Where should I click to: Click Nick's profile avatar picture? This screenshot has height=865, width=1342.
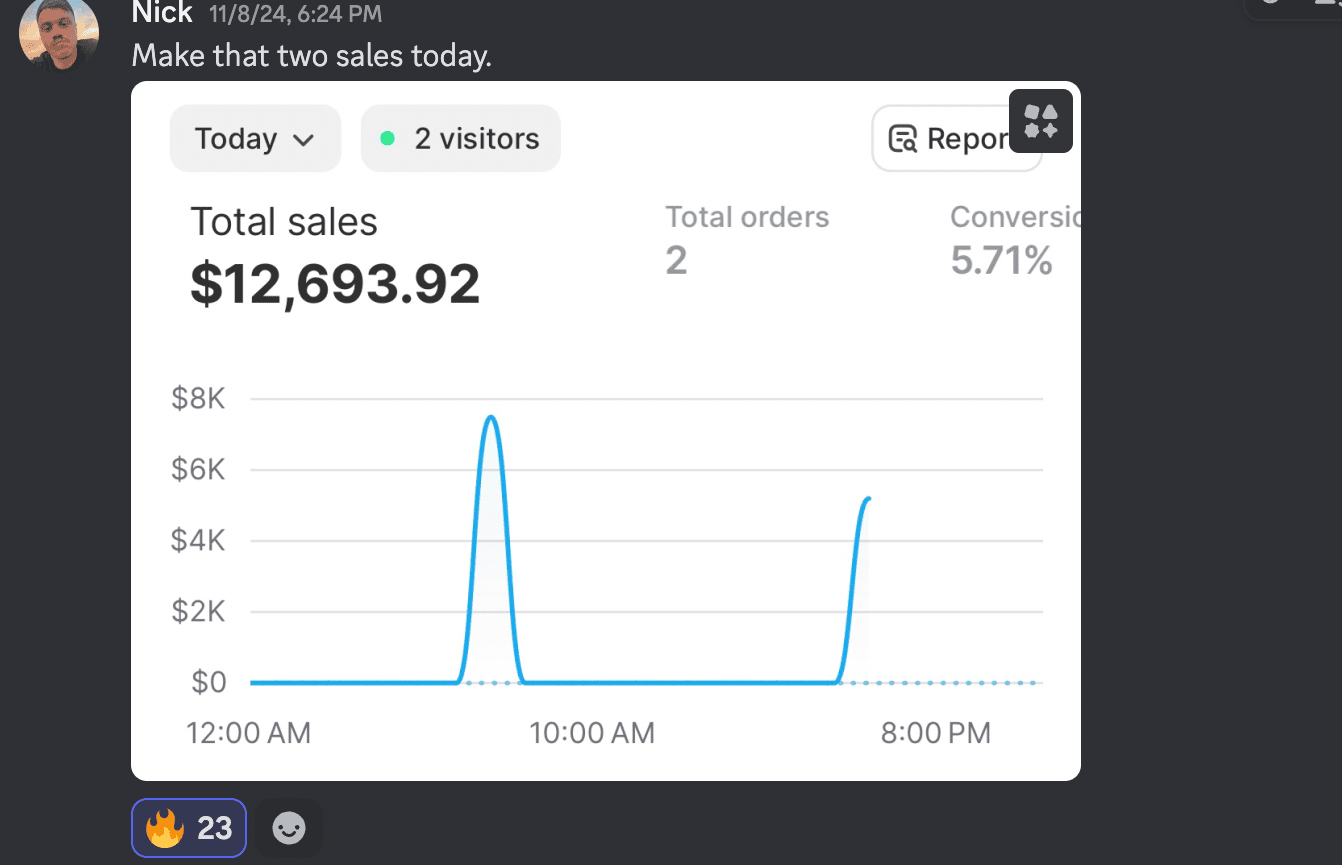[x=59, y=32]
